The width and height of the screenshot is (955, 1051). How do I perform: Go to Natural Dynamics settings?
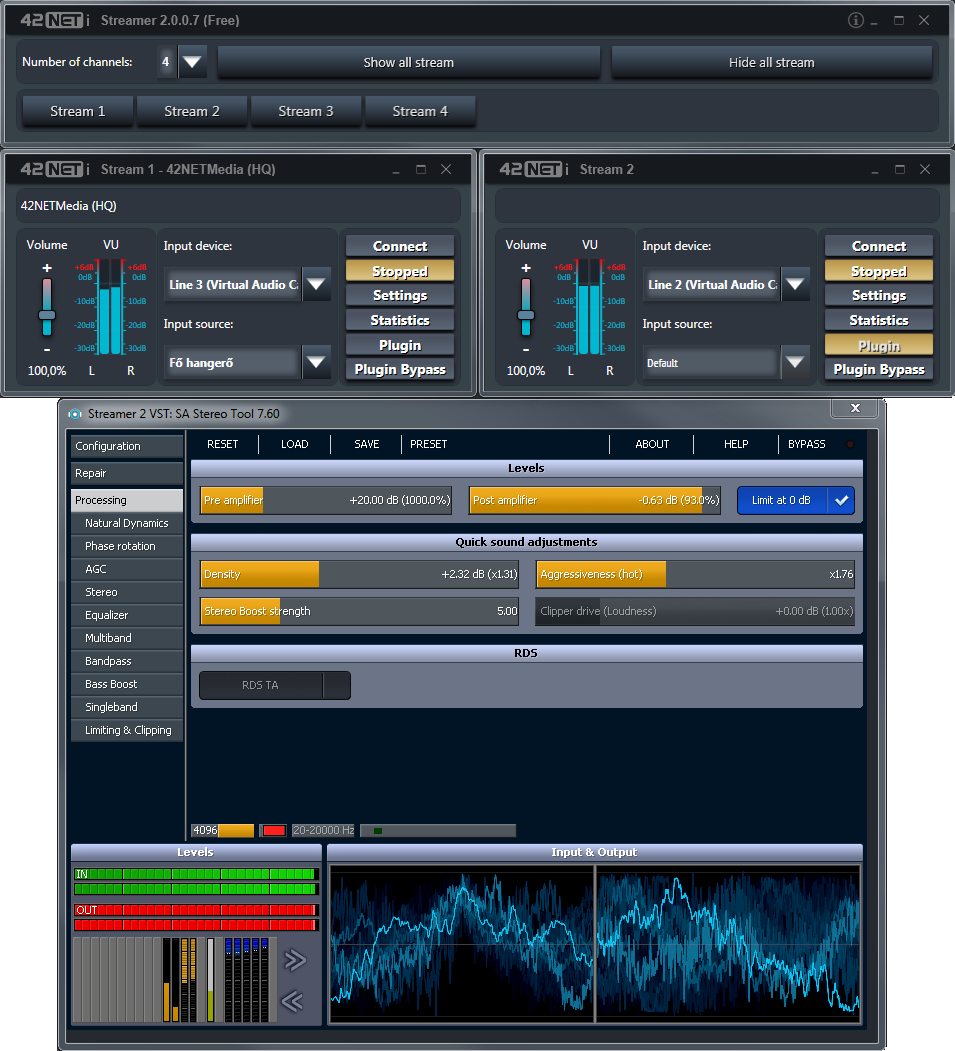click(x=127, y=523)
